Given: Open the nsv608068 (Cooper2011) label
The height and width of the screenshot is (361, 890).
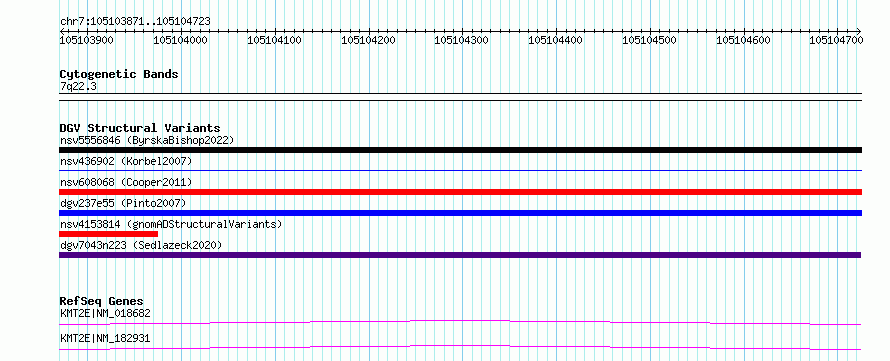Looking at the screenshot, I should pyautogui.click(x=126, y=182).
